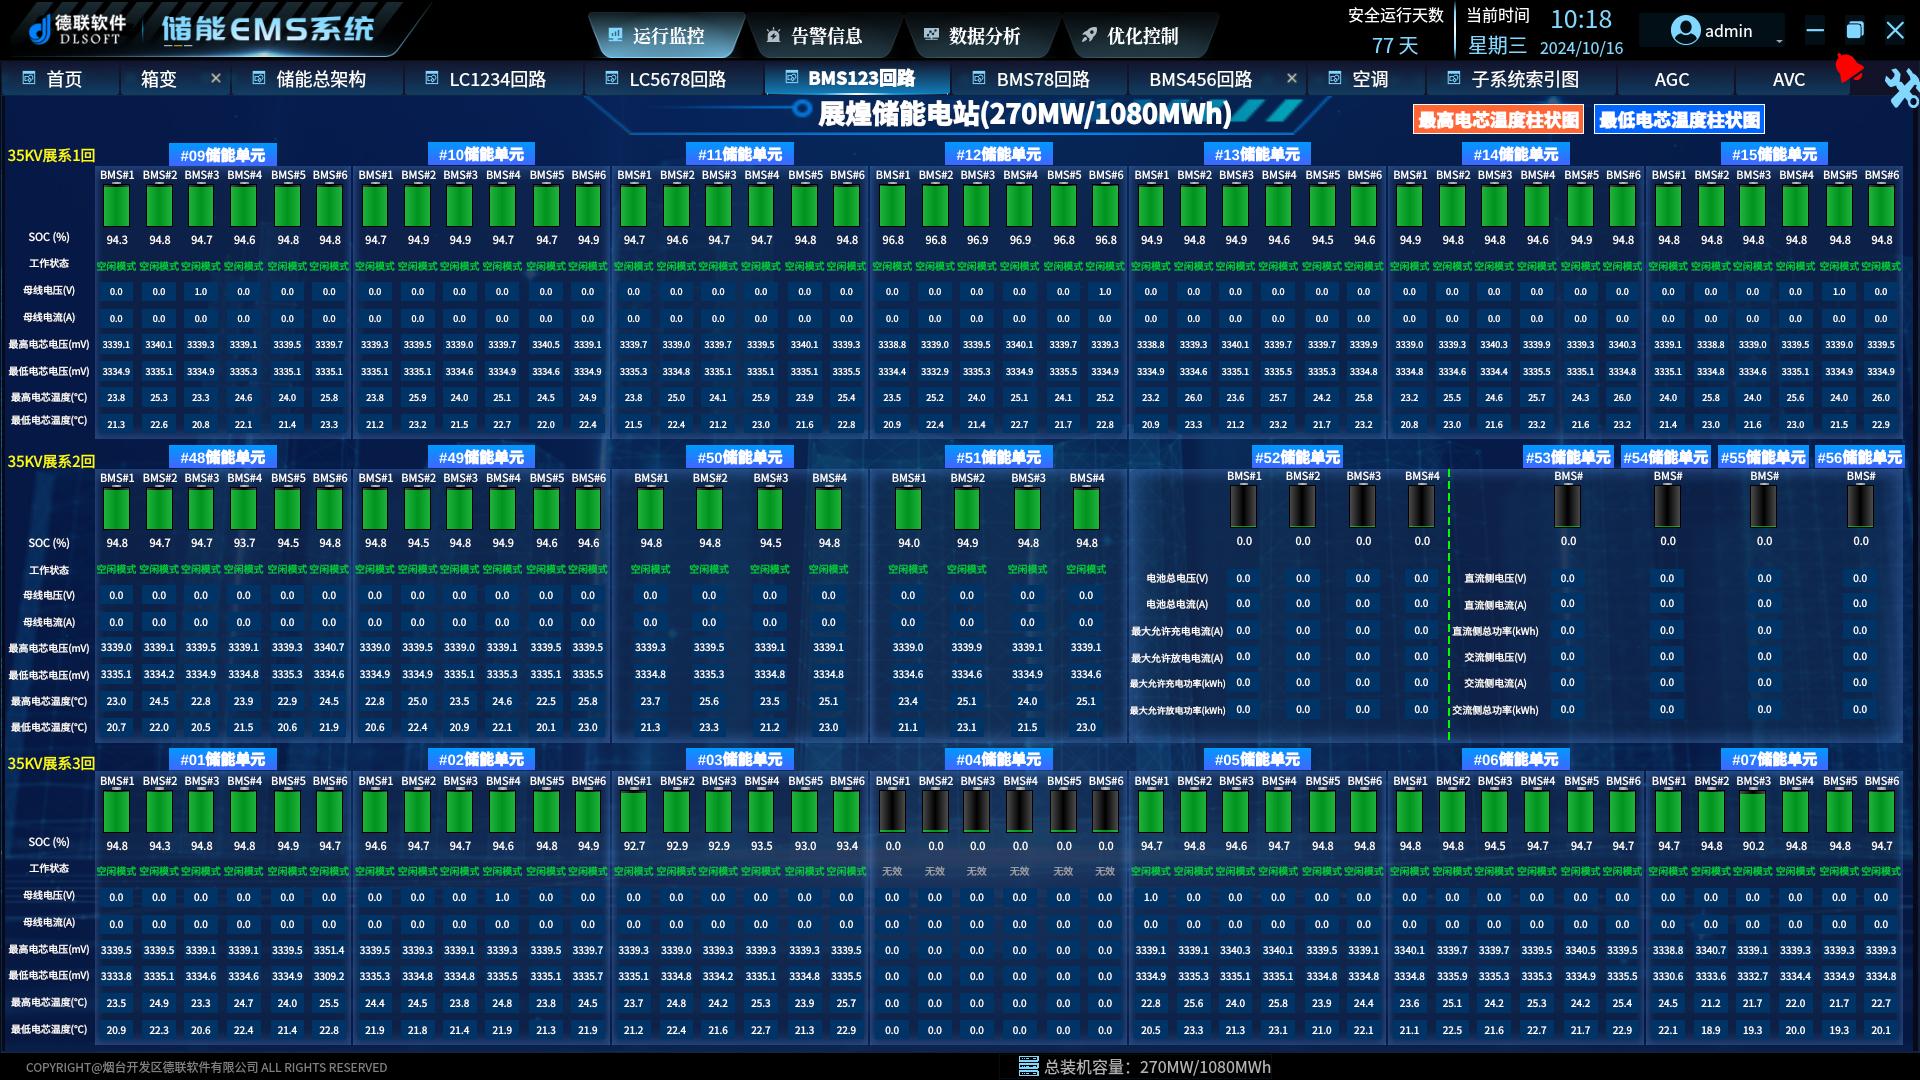Image resolution: width=1920 pixels, height=1080 pixels.
Task: Click the #10储能单元 header label
Action: [x=480, y=155]
